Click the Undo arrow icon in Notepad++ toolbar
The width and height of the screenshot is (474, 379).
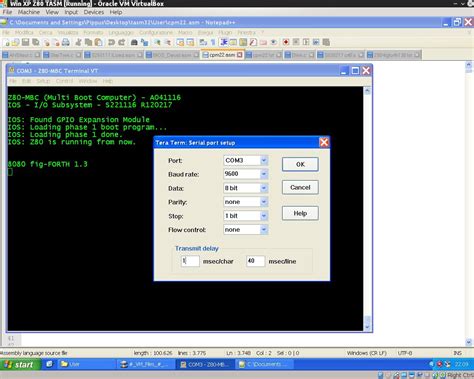coord(111,42)
